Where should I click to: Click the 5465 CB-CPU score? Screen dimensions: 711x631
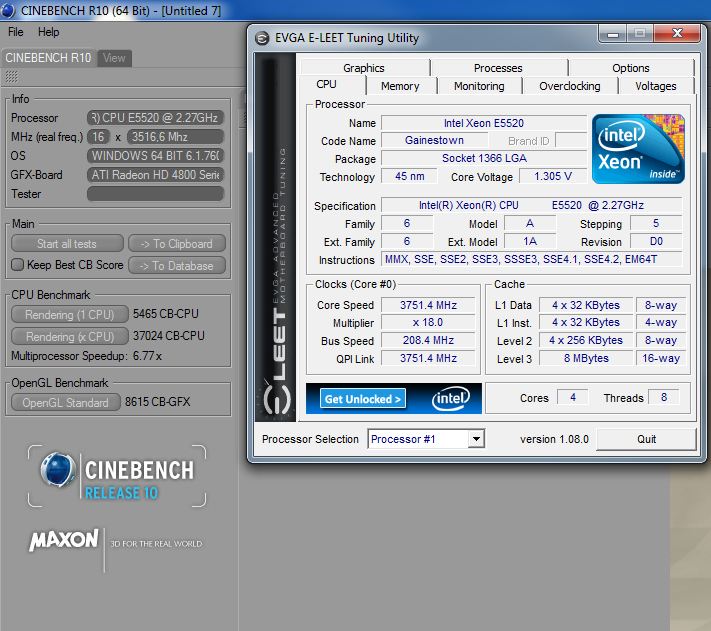coord(166,314)
